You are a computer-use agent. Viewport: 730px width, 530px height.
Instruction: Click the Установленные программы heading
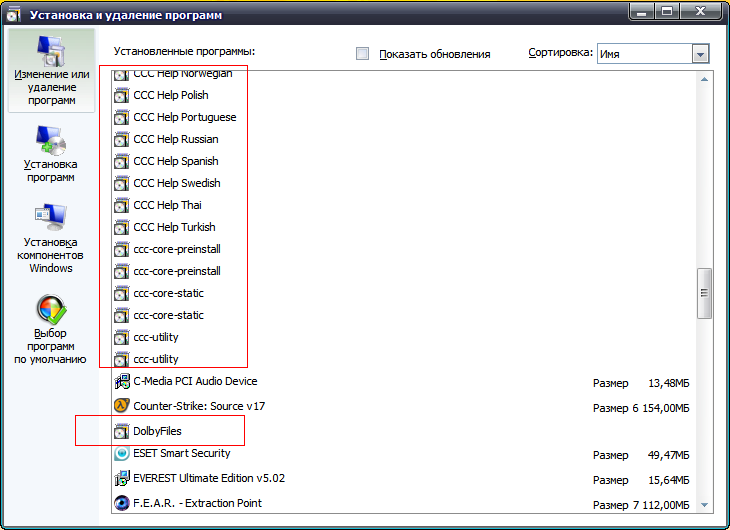184,51
